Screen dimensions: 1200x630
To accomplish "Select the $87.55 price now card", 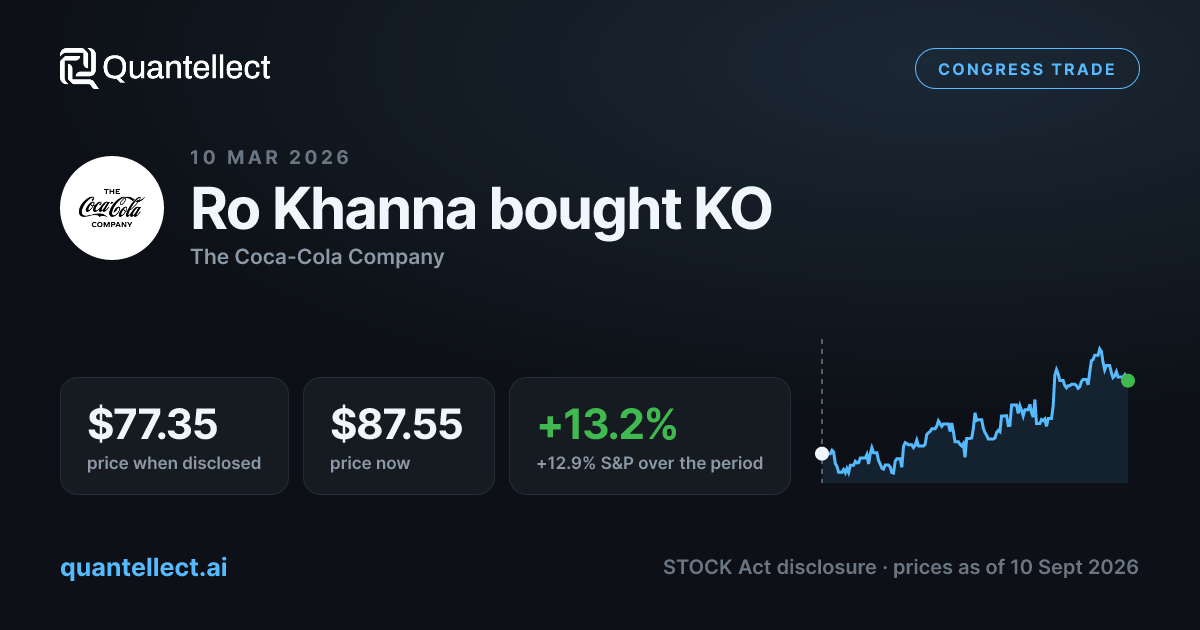I will [x=399, y=436].
